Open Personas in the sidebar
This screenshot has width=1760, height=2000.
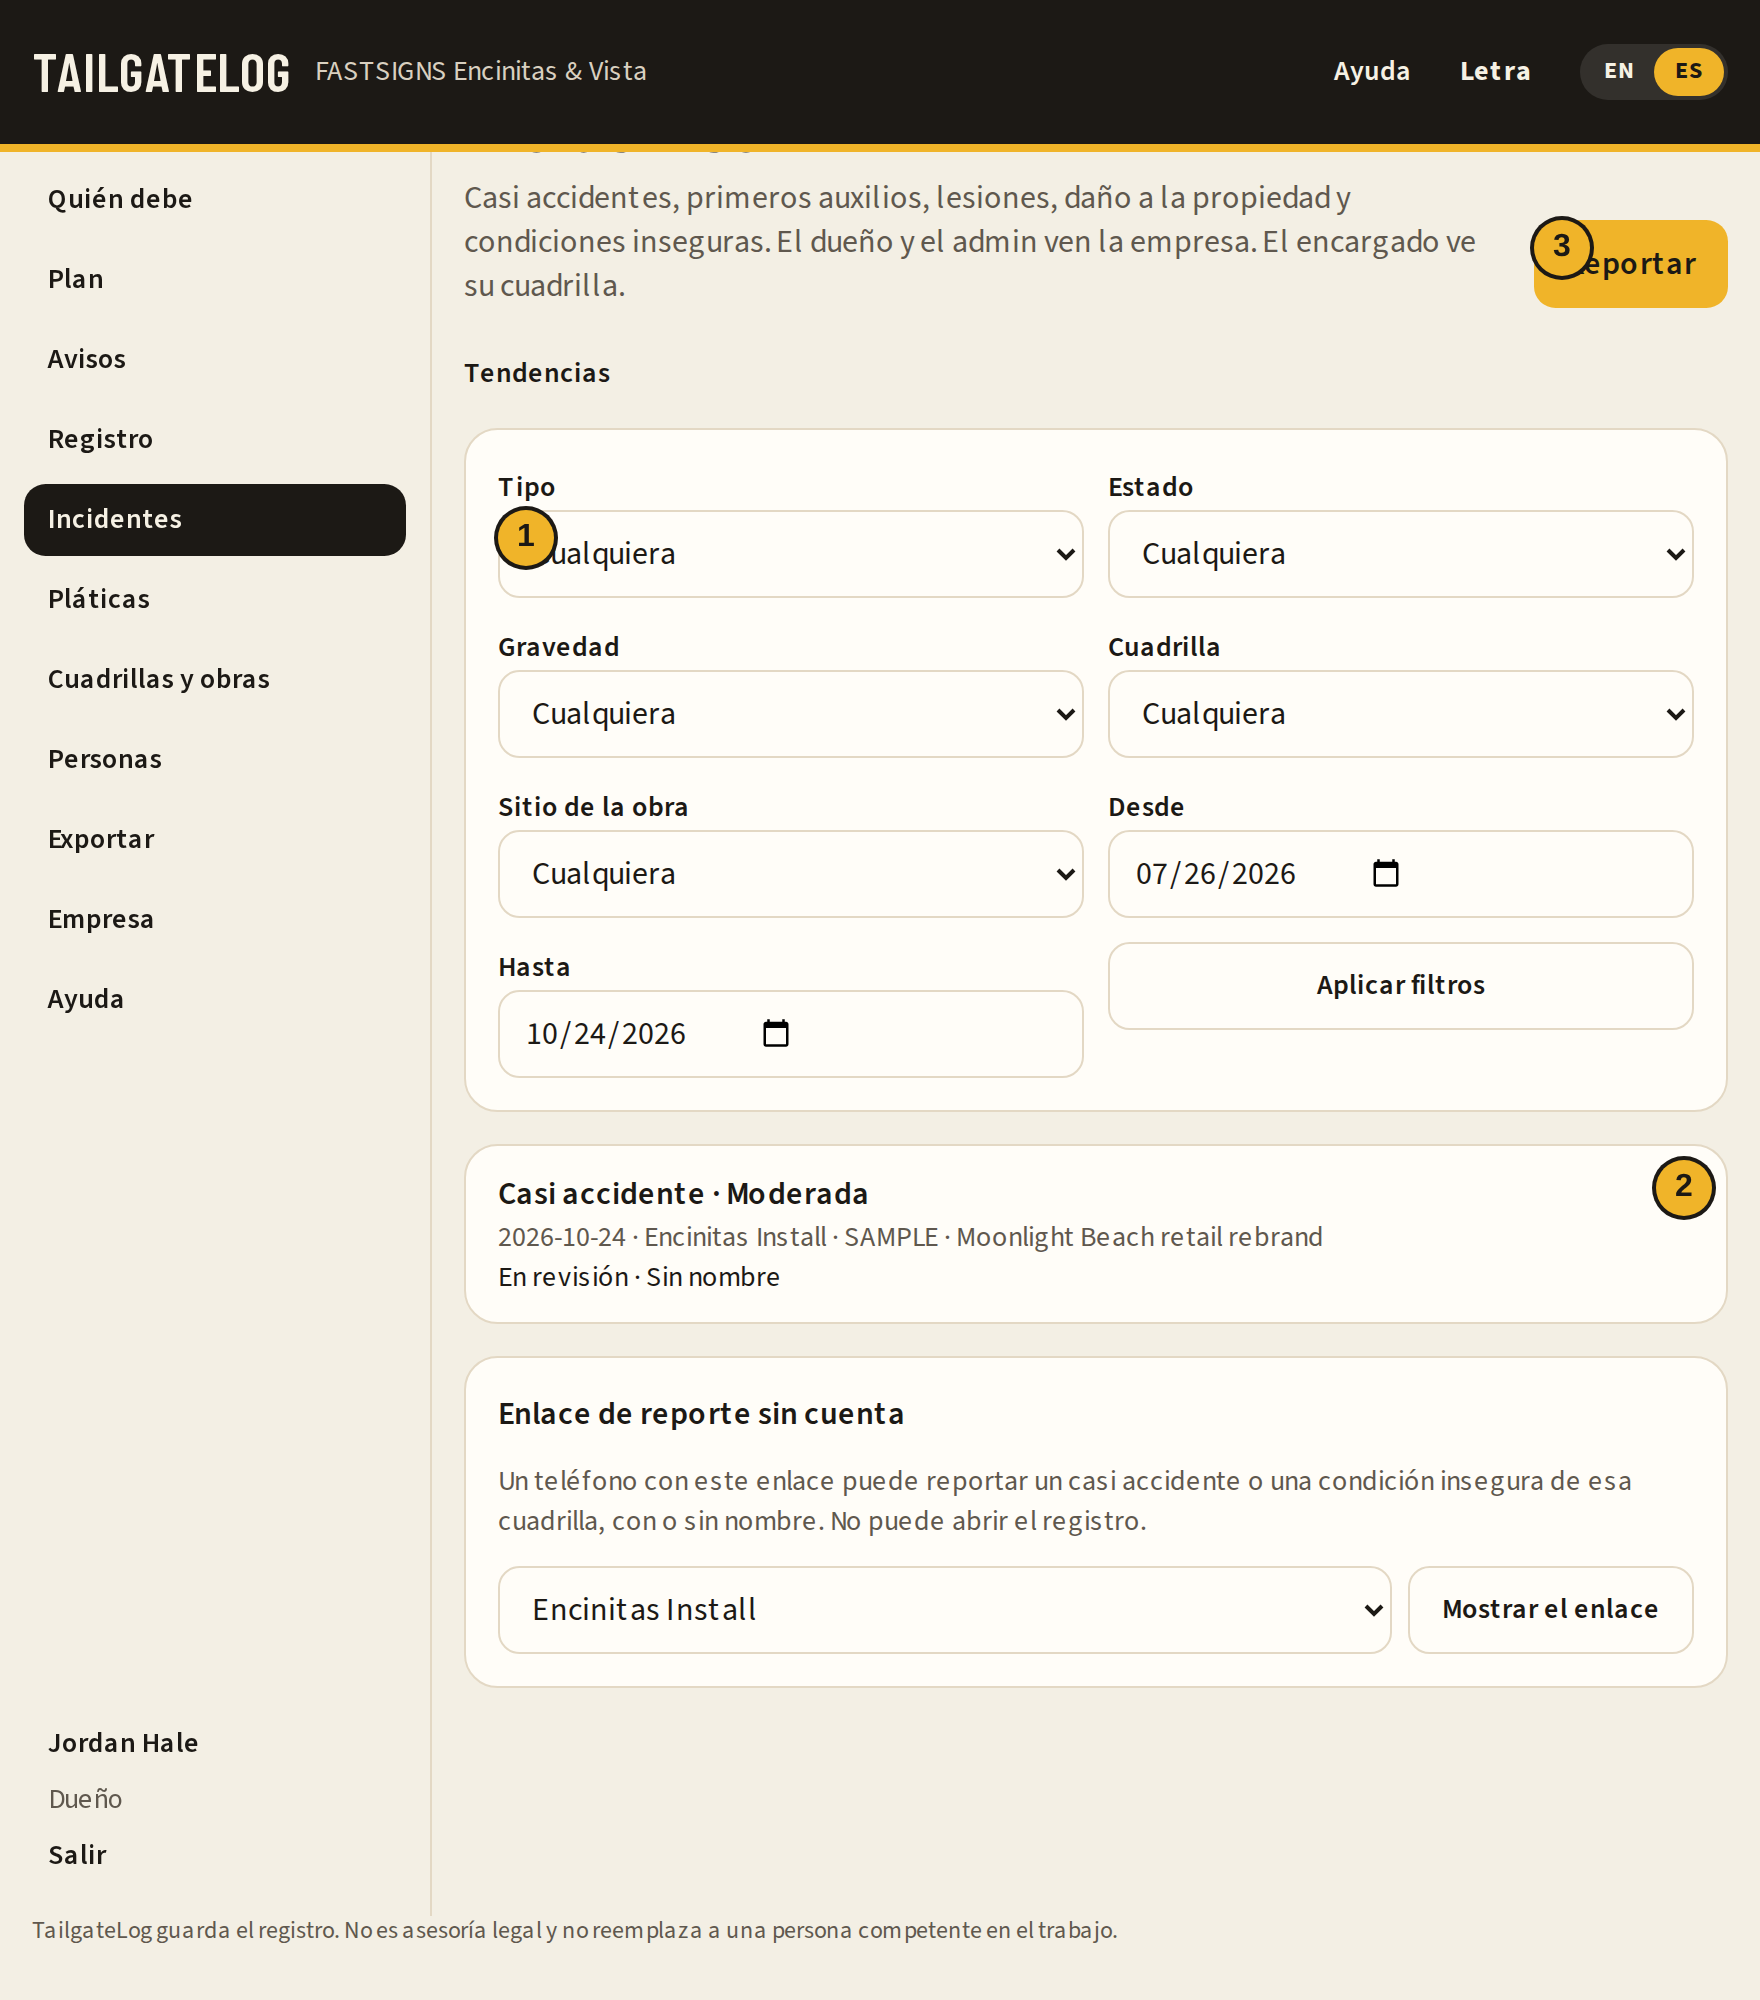point(215,759)
